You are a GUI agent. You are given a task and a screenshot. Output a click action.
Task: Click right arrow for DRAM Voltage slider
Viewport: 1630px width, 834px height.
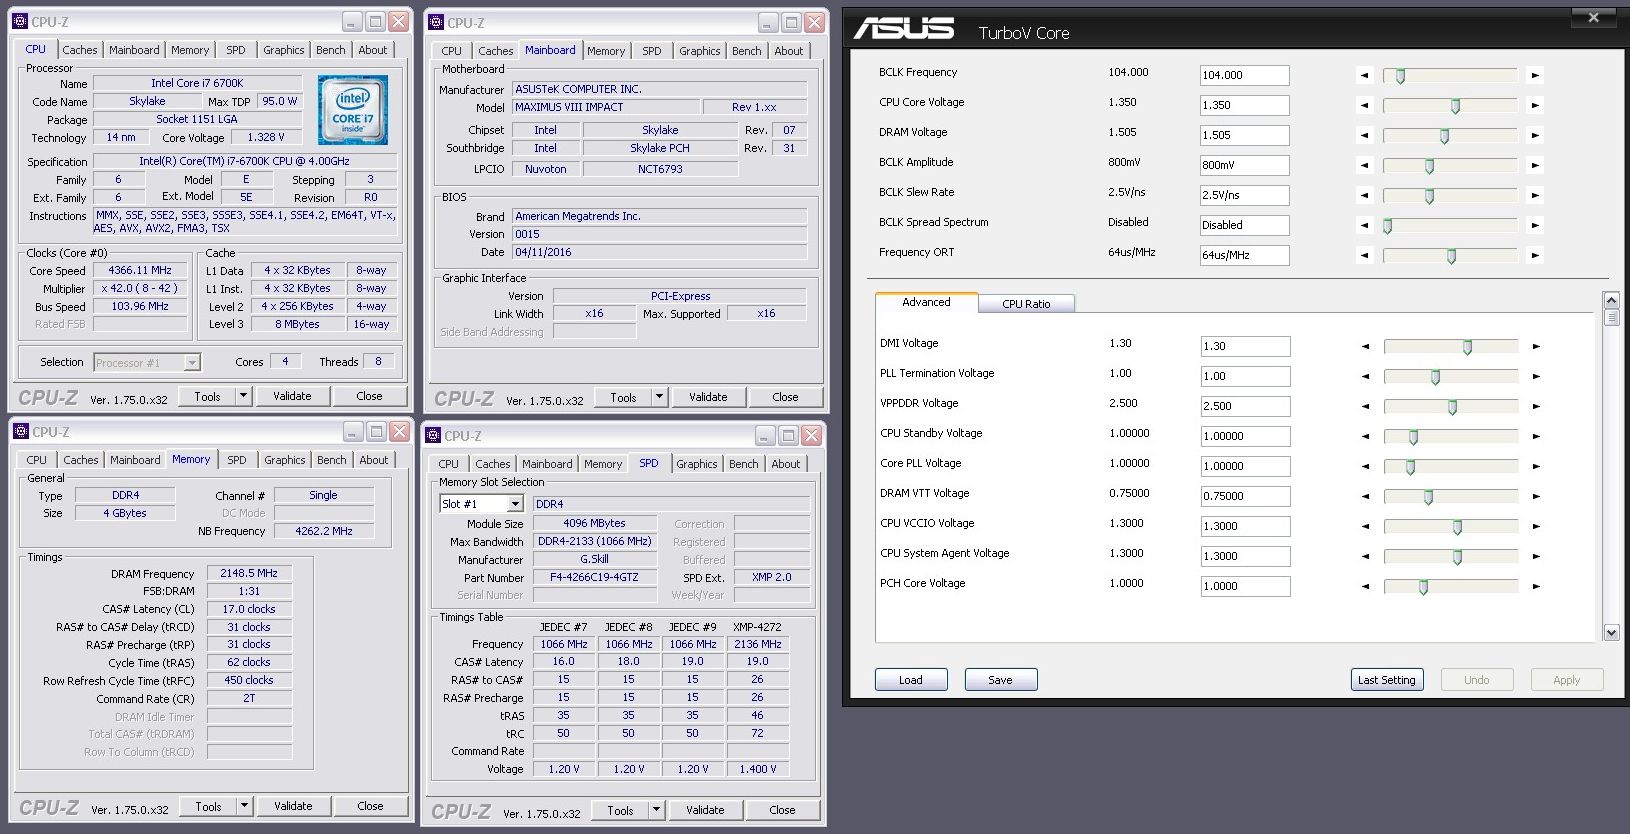click(1535, 135)
